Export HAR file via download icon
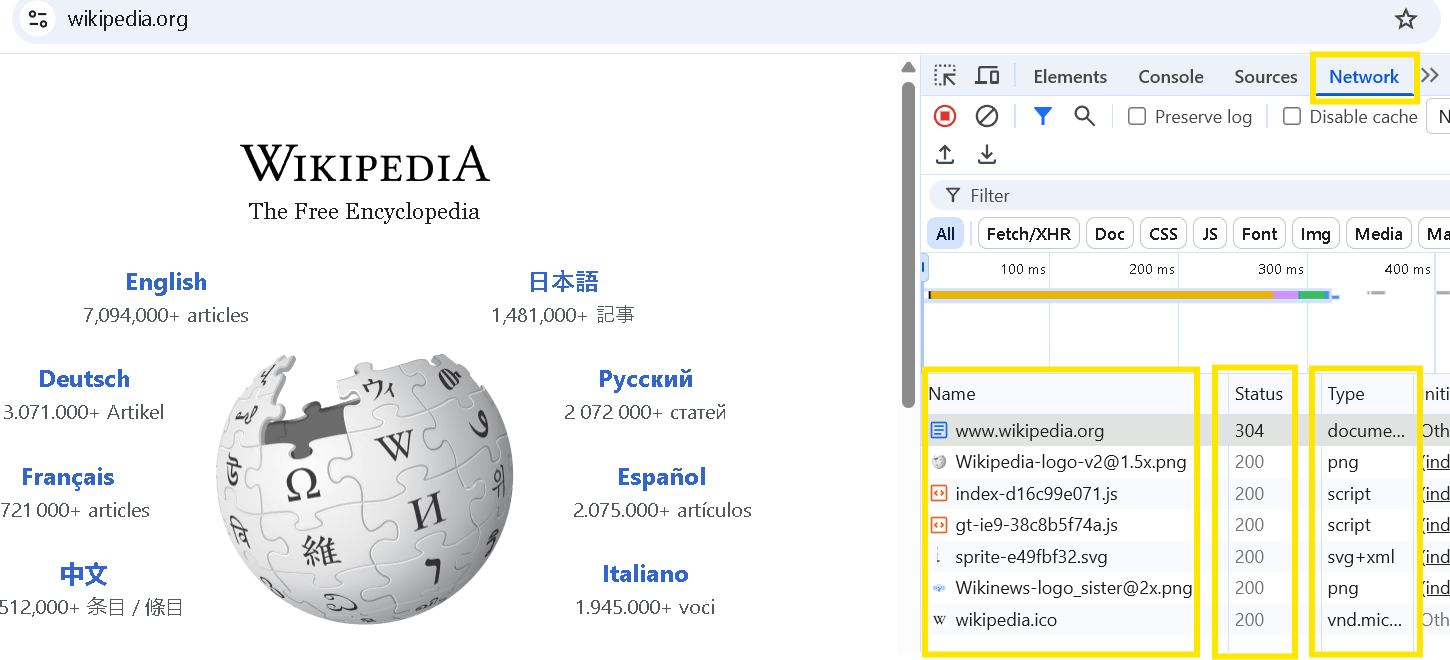The width and height of the screenshot is (1450, 660). click(x=987, y=154)
